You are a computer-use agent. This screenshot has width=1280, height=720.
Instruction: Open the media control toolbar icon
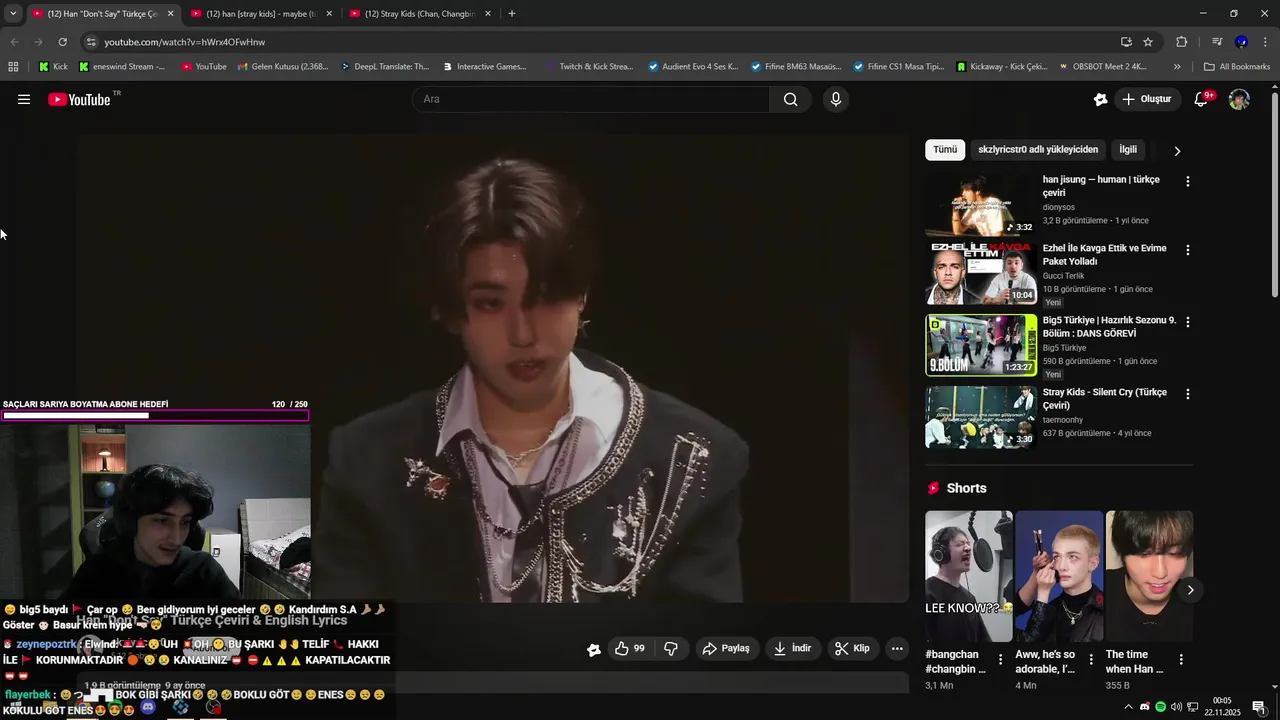(1217, 42)
